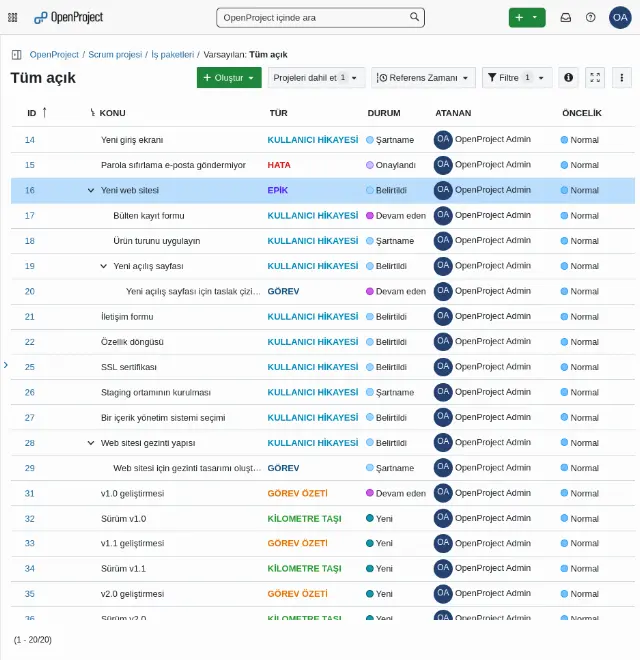Click KİLOMETRE TAŞI type in row 34
Image resolution: width=640 pixels, height=660 pixels.
pyautogui.click(x=304, y=569)
